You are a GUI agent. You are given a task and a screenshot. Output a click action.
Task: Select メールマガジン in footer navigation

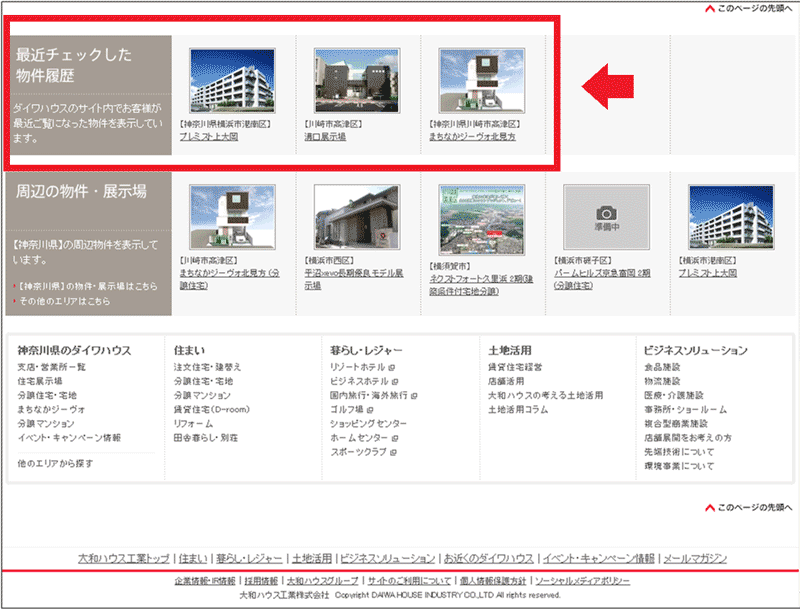(x=695, y=558)
